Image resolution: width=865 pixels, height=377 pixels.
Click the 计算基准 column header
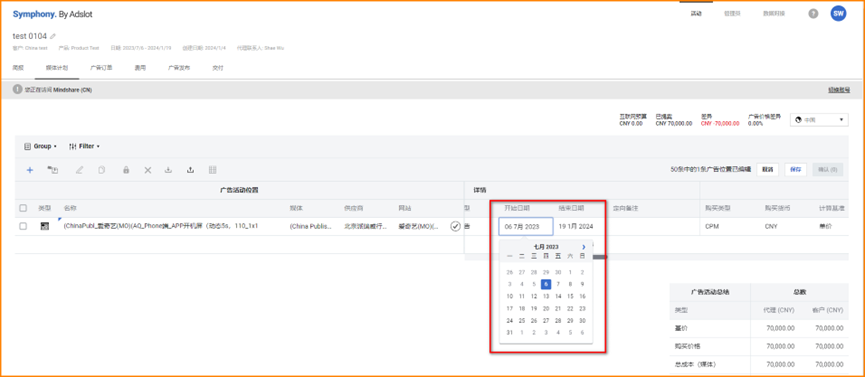[x=832, y=208]
